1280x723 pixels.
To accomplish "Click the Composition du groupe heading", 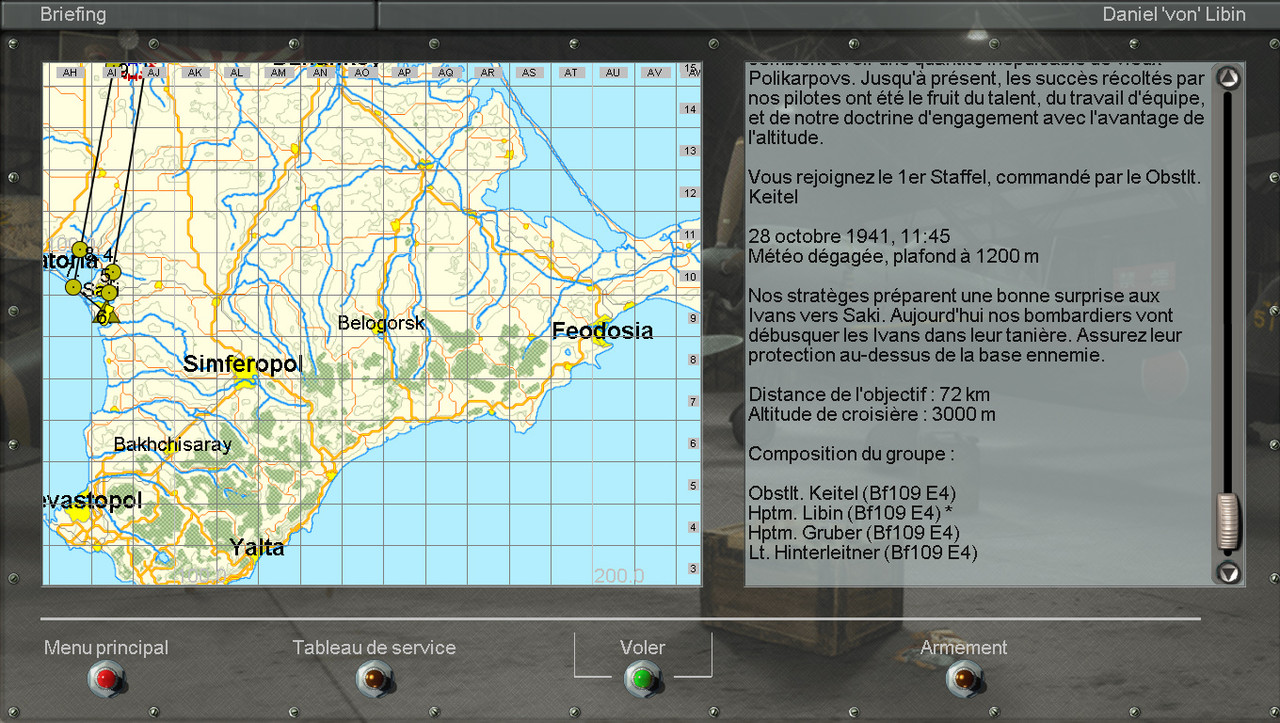I will (851, 453).
